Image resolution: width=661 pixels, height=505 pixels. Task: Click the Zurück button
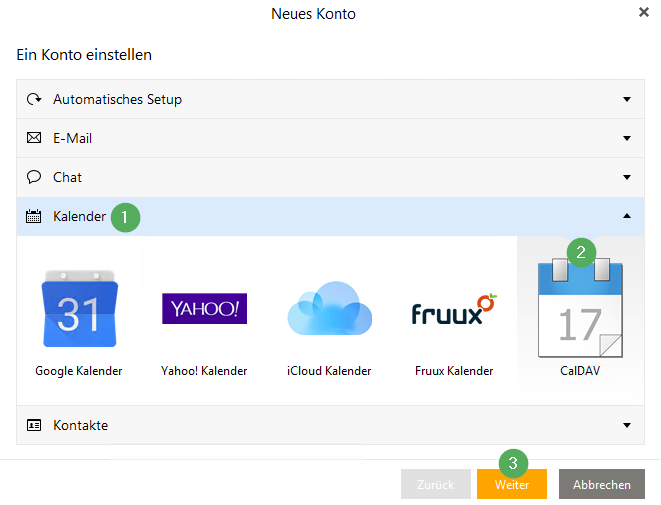point(436,484)
